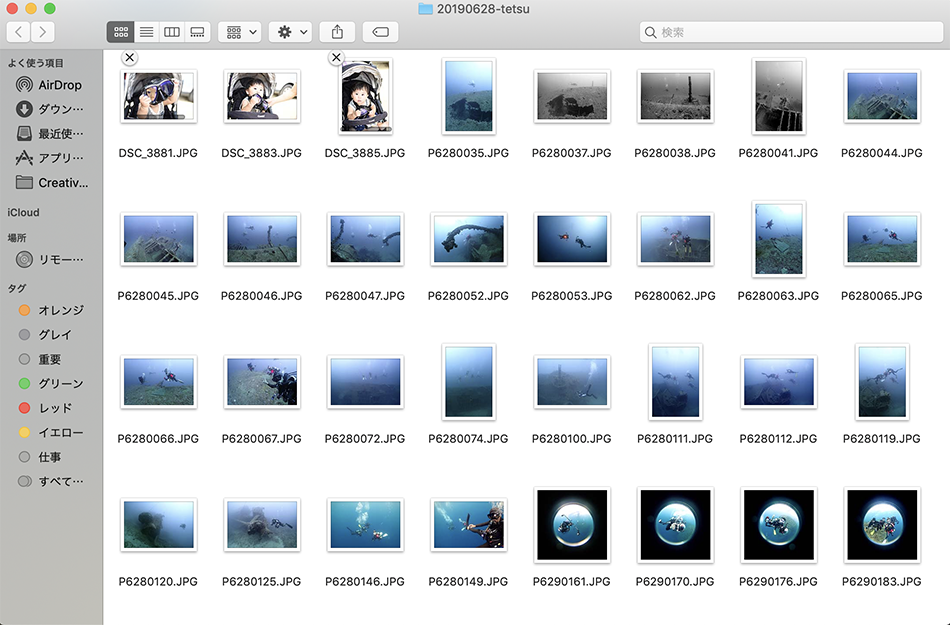The height and width of the screenshot is (625, 950).
Task: Open the gear action menu
Action: point(291,32)
